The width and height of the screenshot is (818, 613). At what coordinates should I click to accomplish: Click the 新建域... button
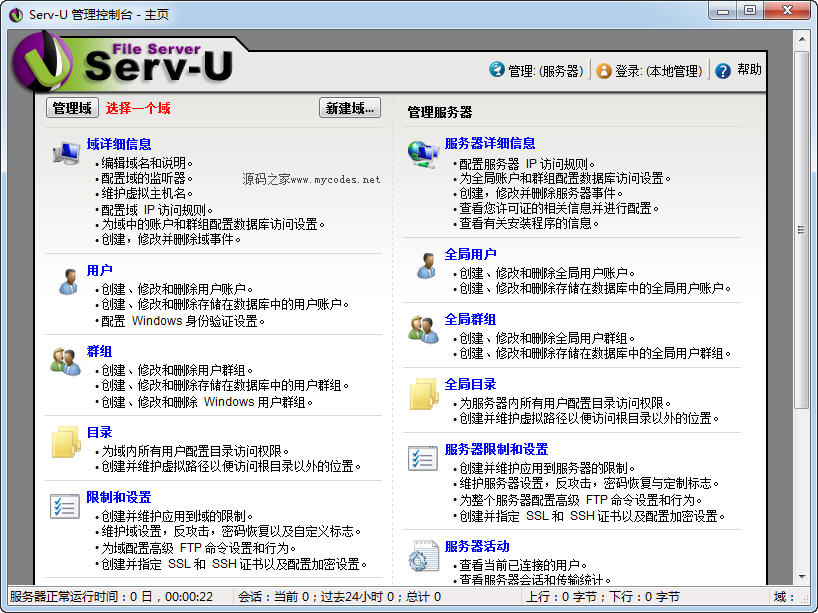(x=350, y=108)
